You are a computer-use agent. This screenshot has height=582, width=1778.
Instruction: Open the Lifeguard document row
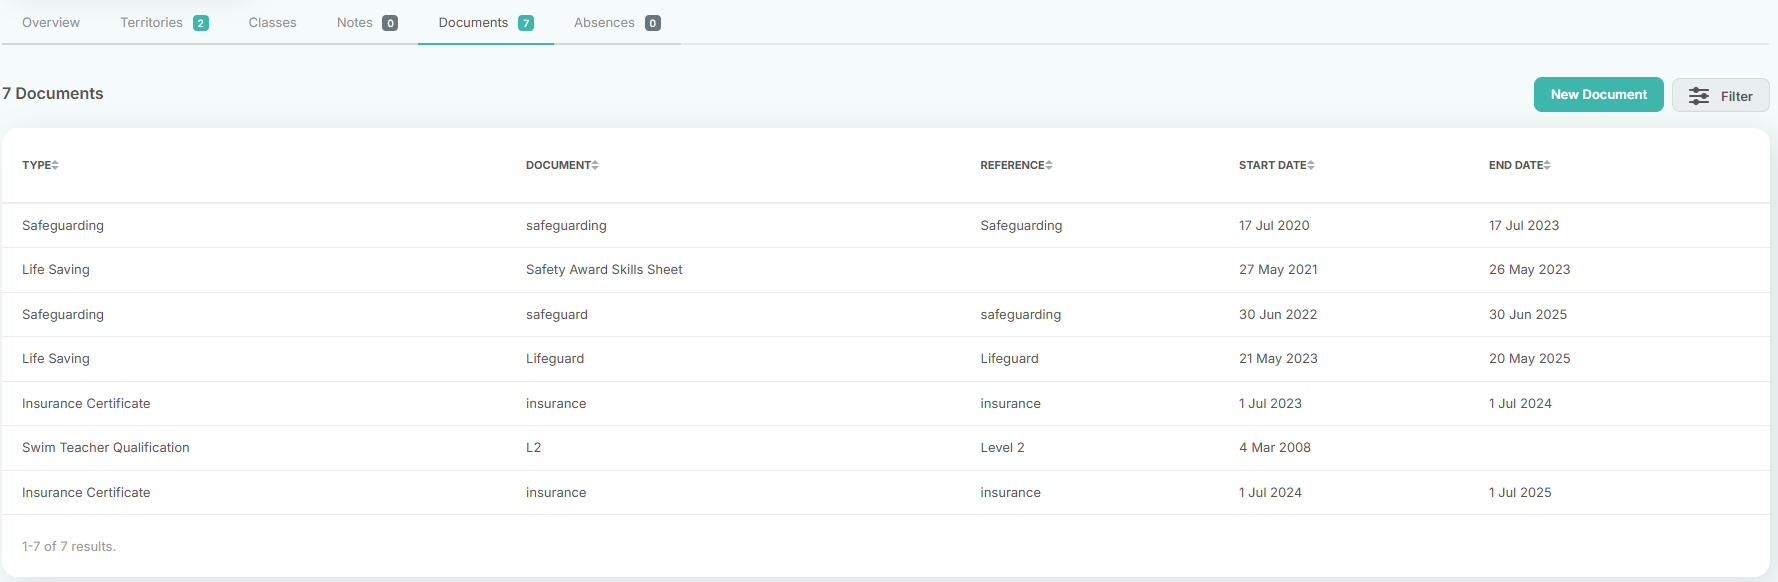(x=885, y=359)
